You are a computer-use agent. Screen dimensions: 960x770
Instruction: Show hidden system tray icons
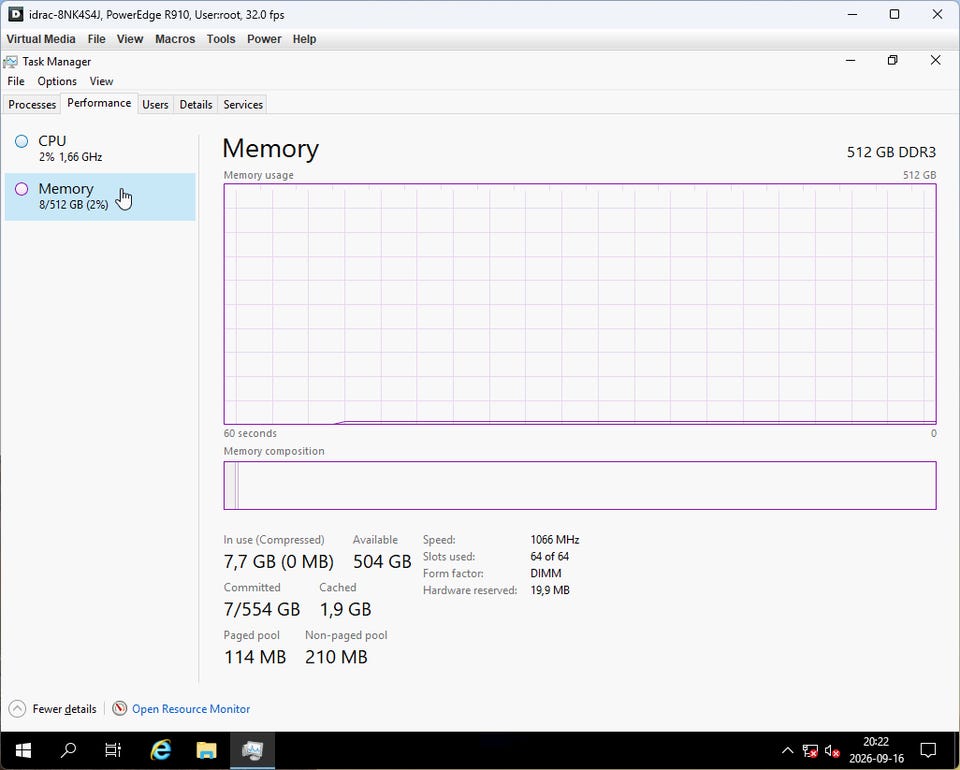(787, 750)
